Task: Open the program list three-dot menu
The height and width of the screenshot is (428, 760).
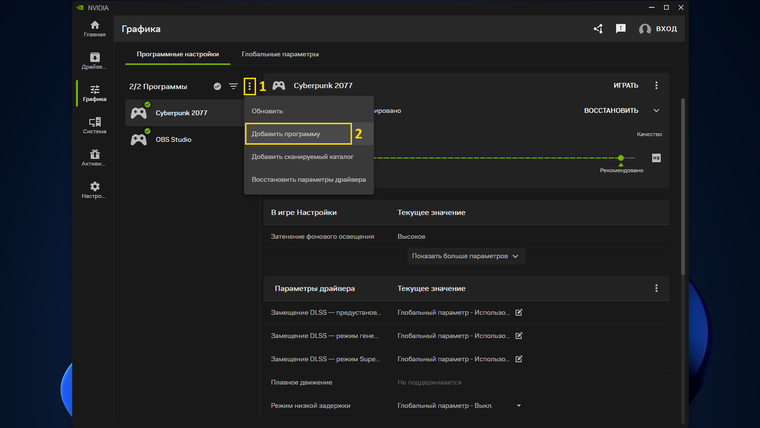Action: tap(250, 86)
